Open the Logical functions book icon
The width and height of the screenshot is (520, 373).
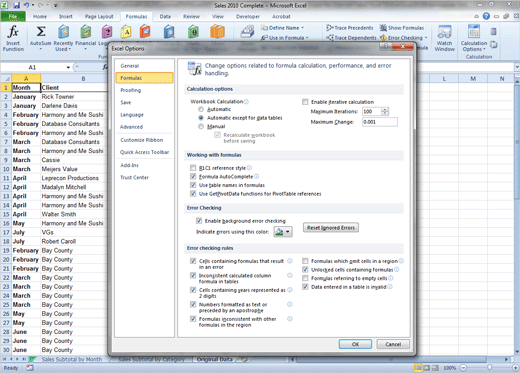coord(107,32)
